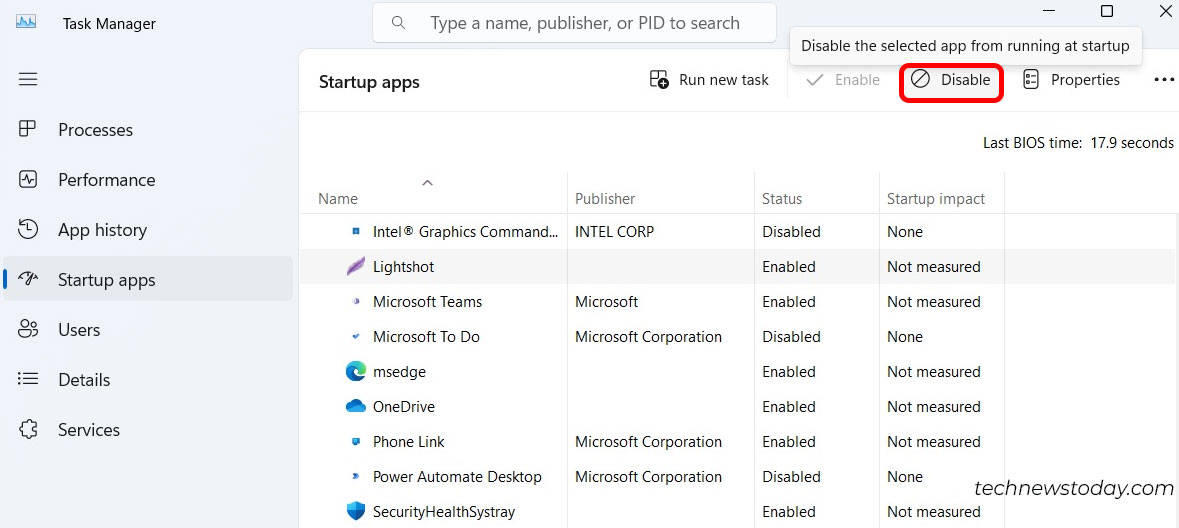Open the Users tab
Image resolution: width=1179 pixels, height=528 pixels.
coord(148,329)
